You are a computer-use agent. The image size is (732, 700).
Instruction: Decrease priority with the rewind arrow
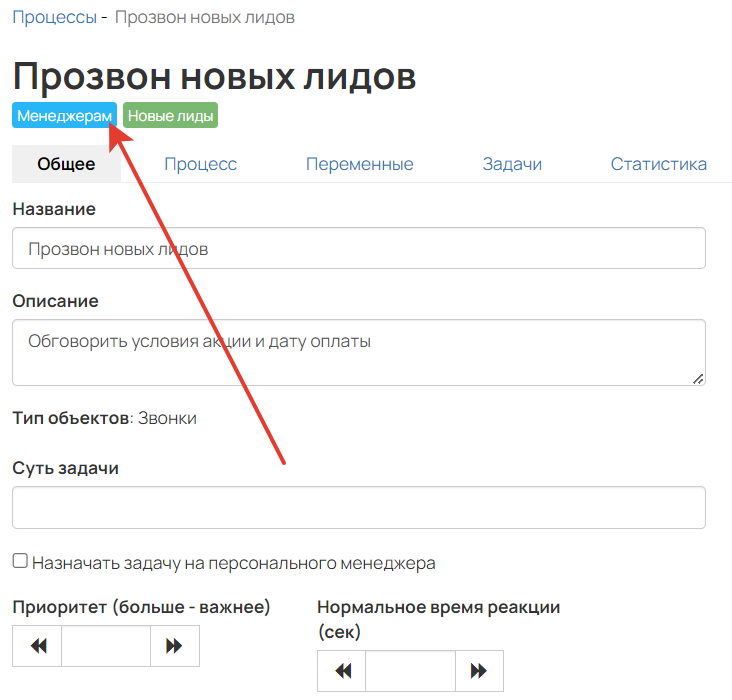click(37, 646)
